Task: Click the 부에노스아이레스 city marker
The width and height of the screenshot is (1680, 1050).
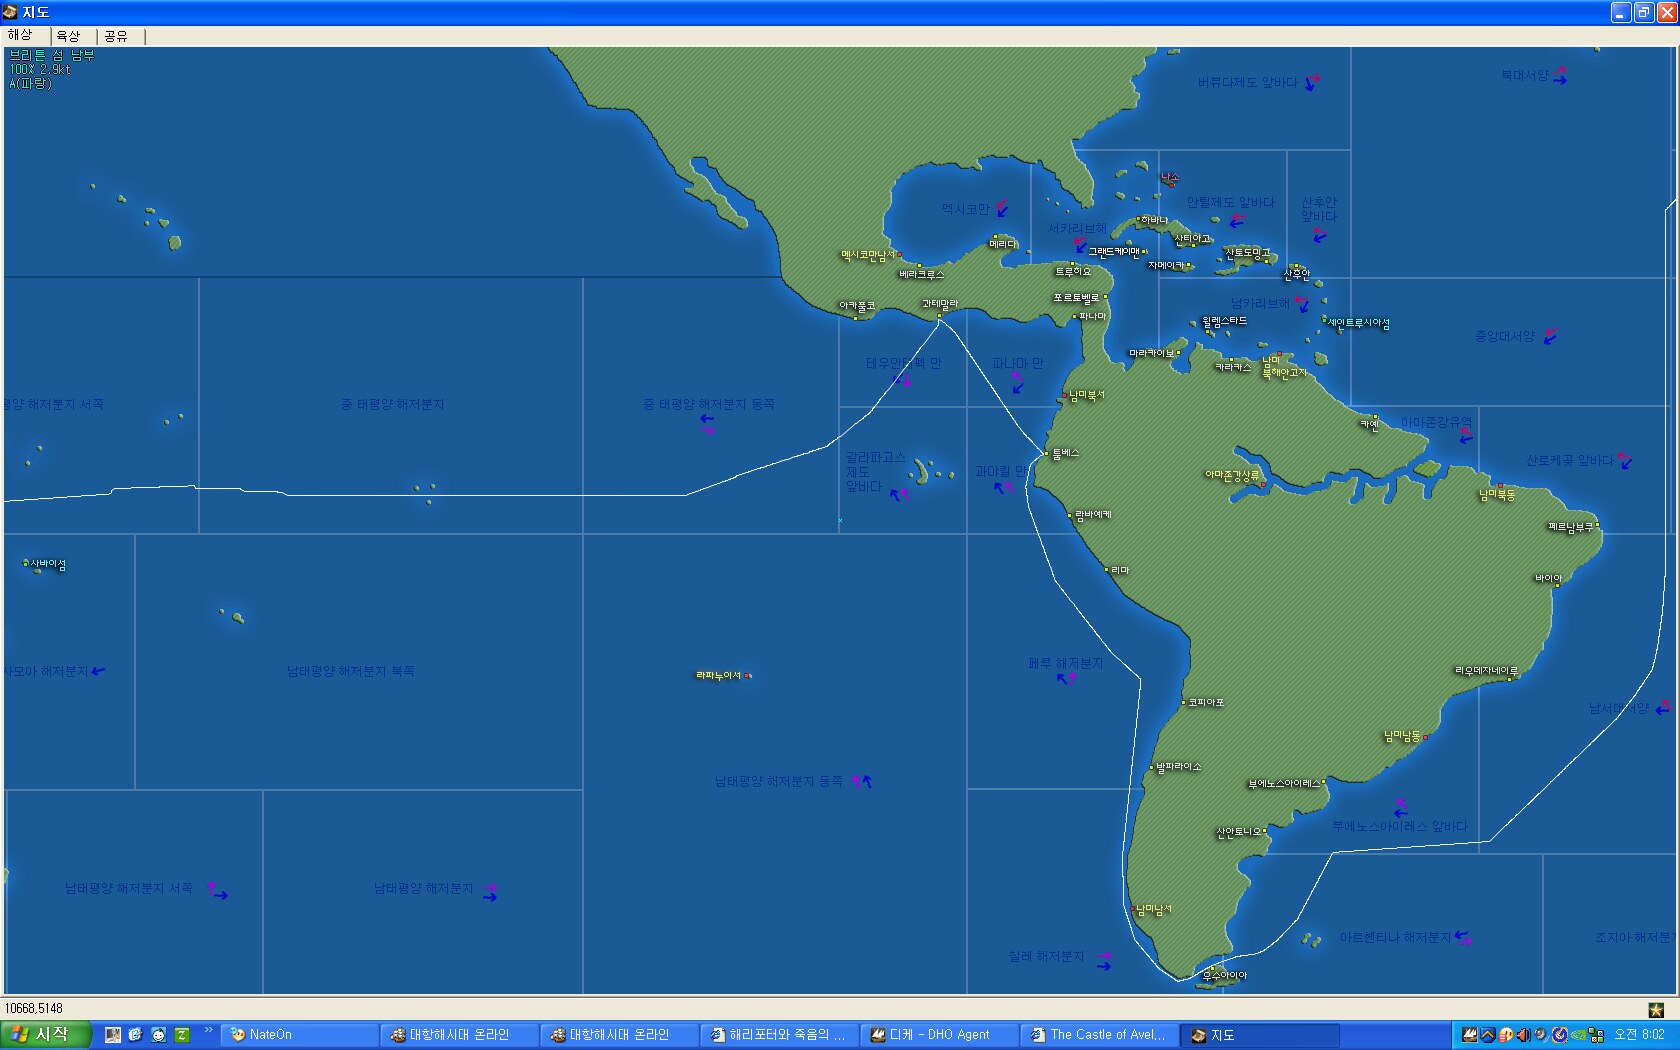Action: 1324,783
